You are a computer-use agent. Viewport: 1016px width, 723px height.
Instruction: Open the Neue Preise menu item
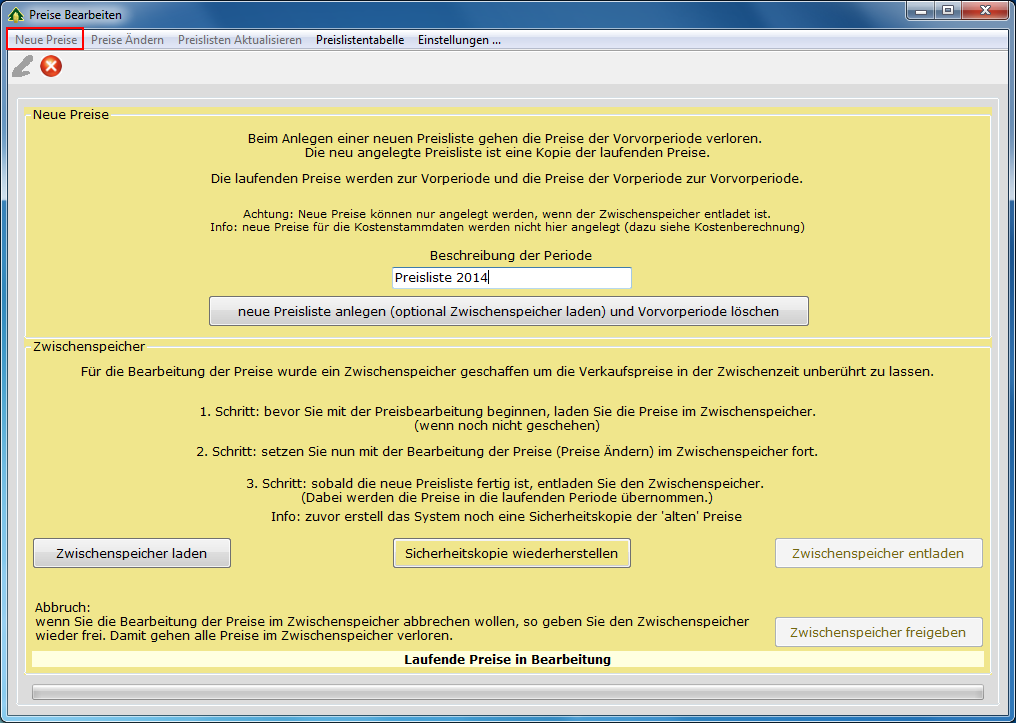(45, 40)
